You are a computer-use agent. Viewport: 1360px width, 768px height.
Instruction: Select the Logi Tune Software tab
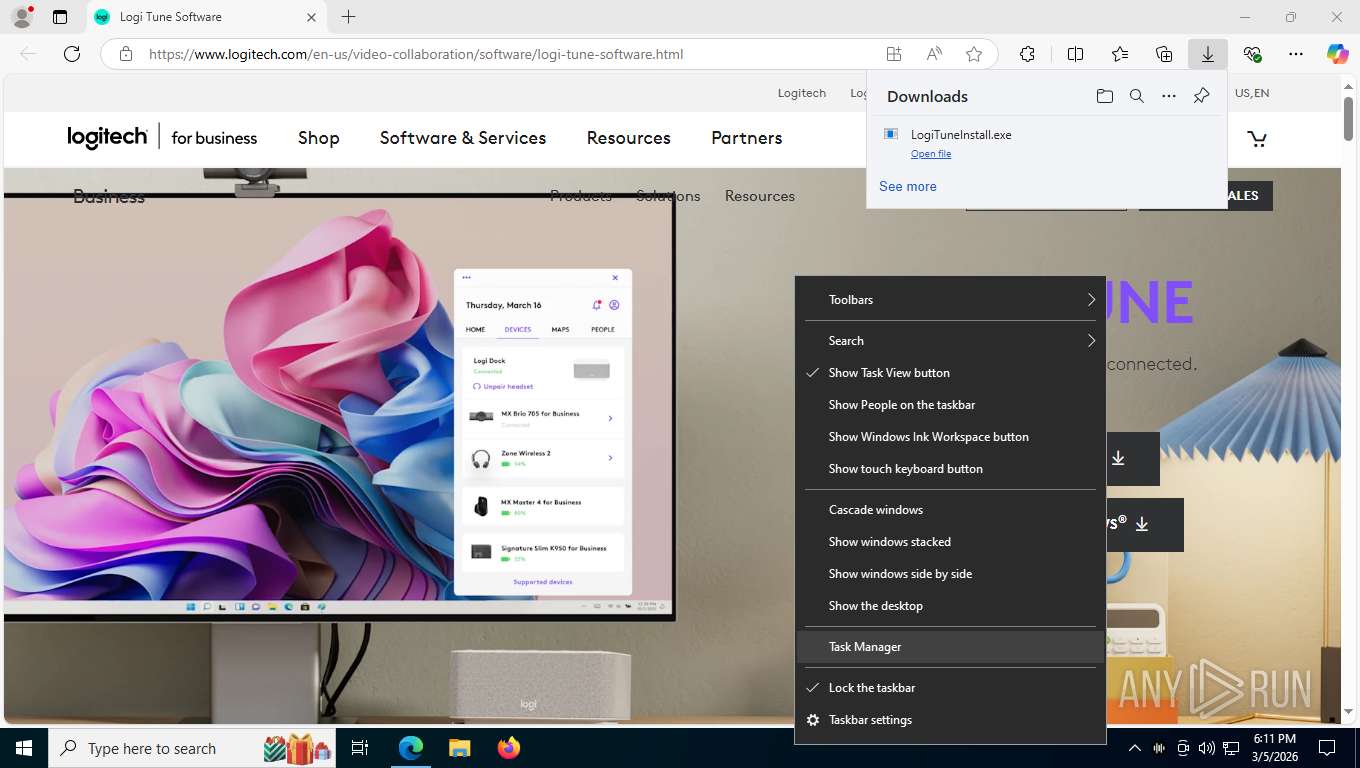(205, 17)
